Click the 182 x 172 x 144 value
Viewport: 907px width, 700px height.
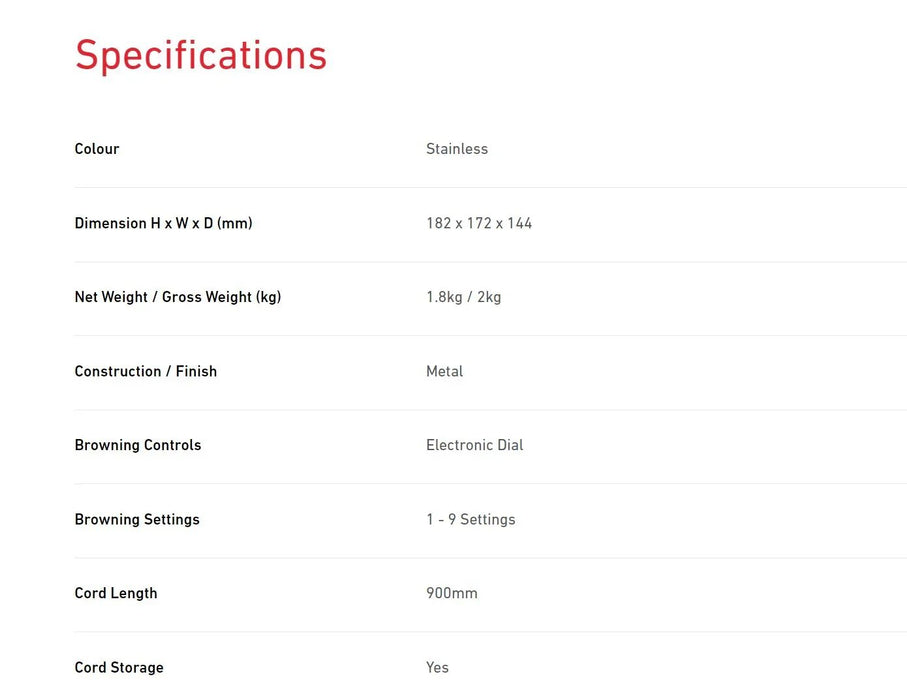tap(479, 223)
